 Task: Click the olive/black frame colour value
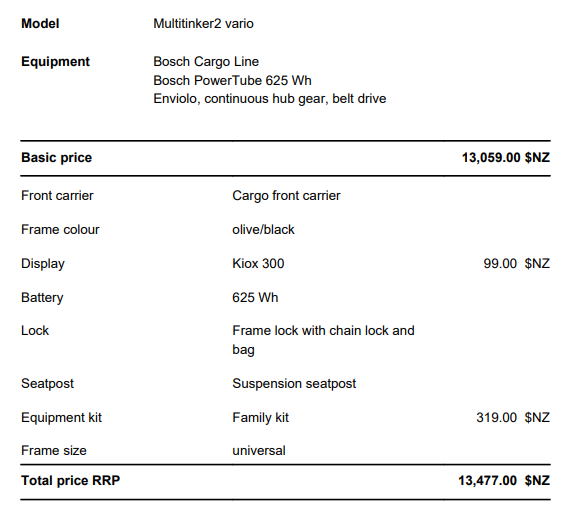click(x=263, y=229)
